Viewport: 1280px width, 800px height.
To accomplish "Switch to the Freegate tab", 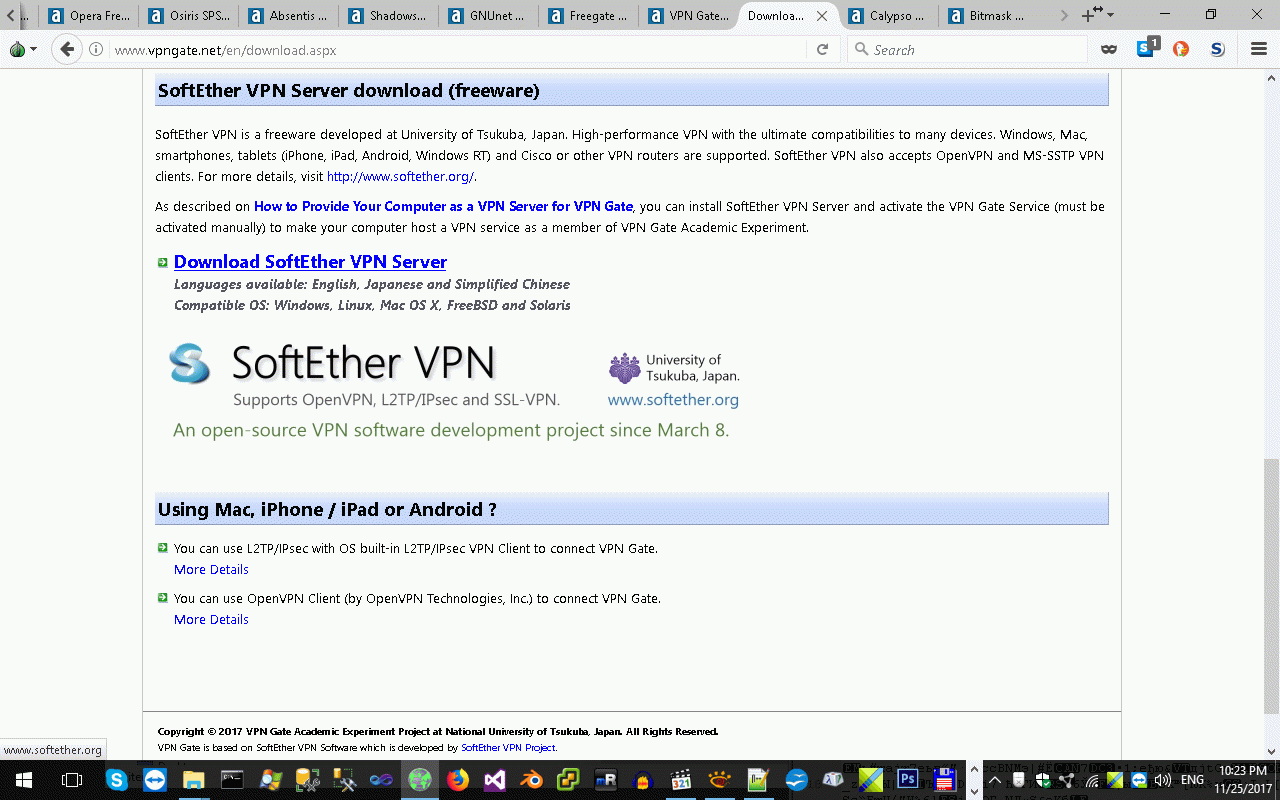I will [589, 16].
